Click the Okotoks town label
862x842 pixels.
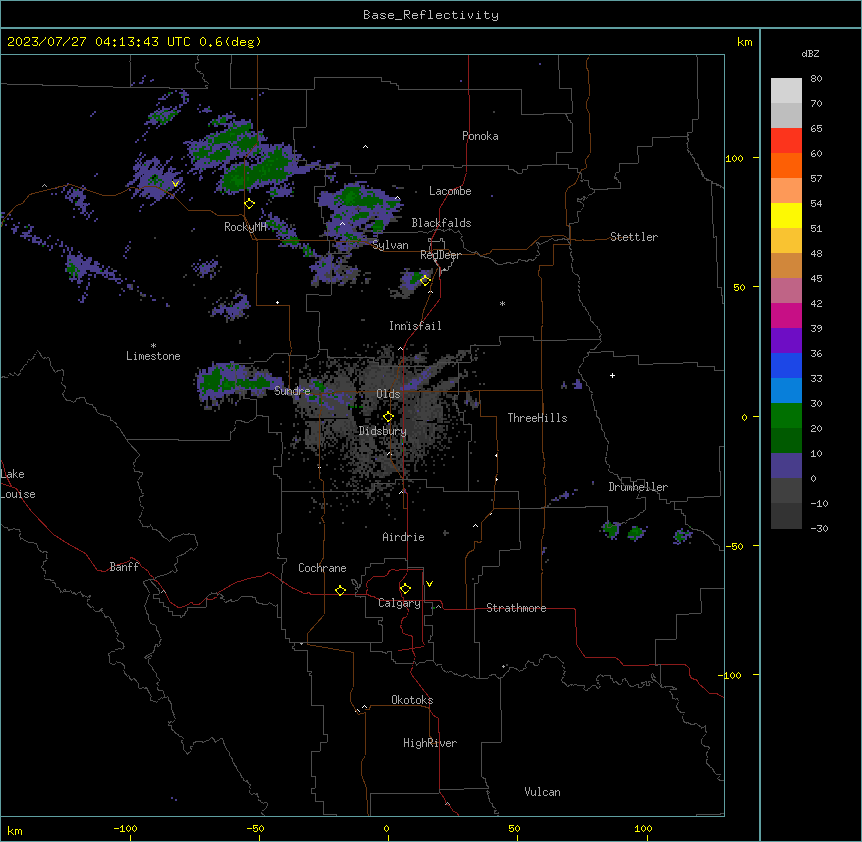pos(412,700)
